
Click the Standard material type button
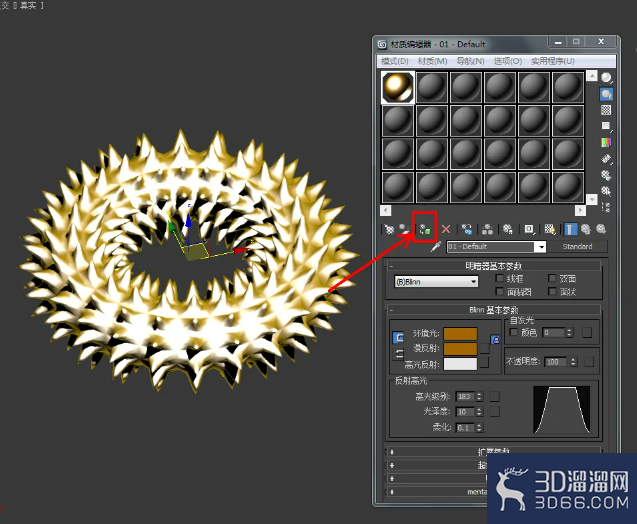click(x=577, y=247)
